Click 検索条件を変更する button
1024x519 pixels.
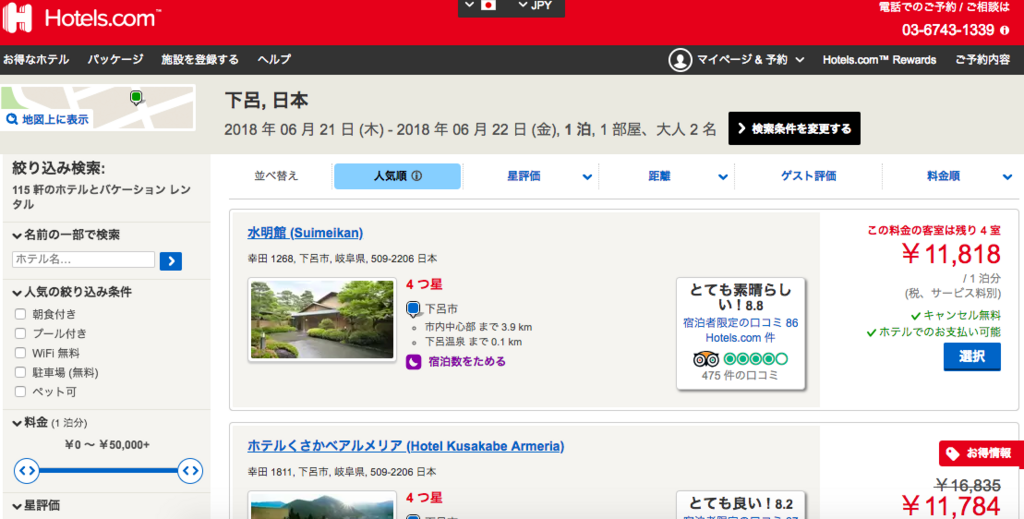(x=794, y=129)
